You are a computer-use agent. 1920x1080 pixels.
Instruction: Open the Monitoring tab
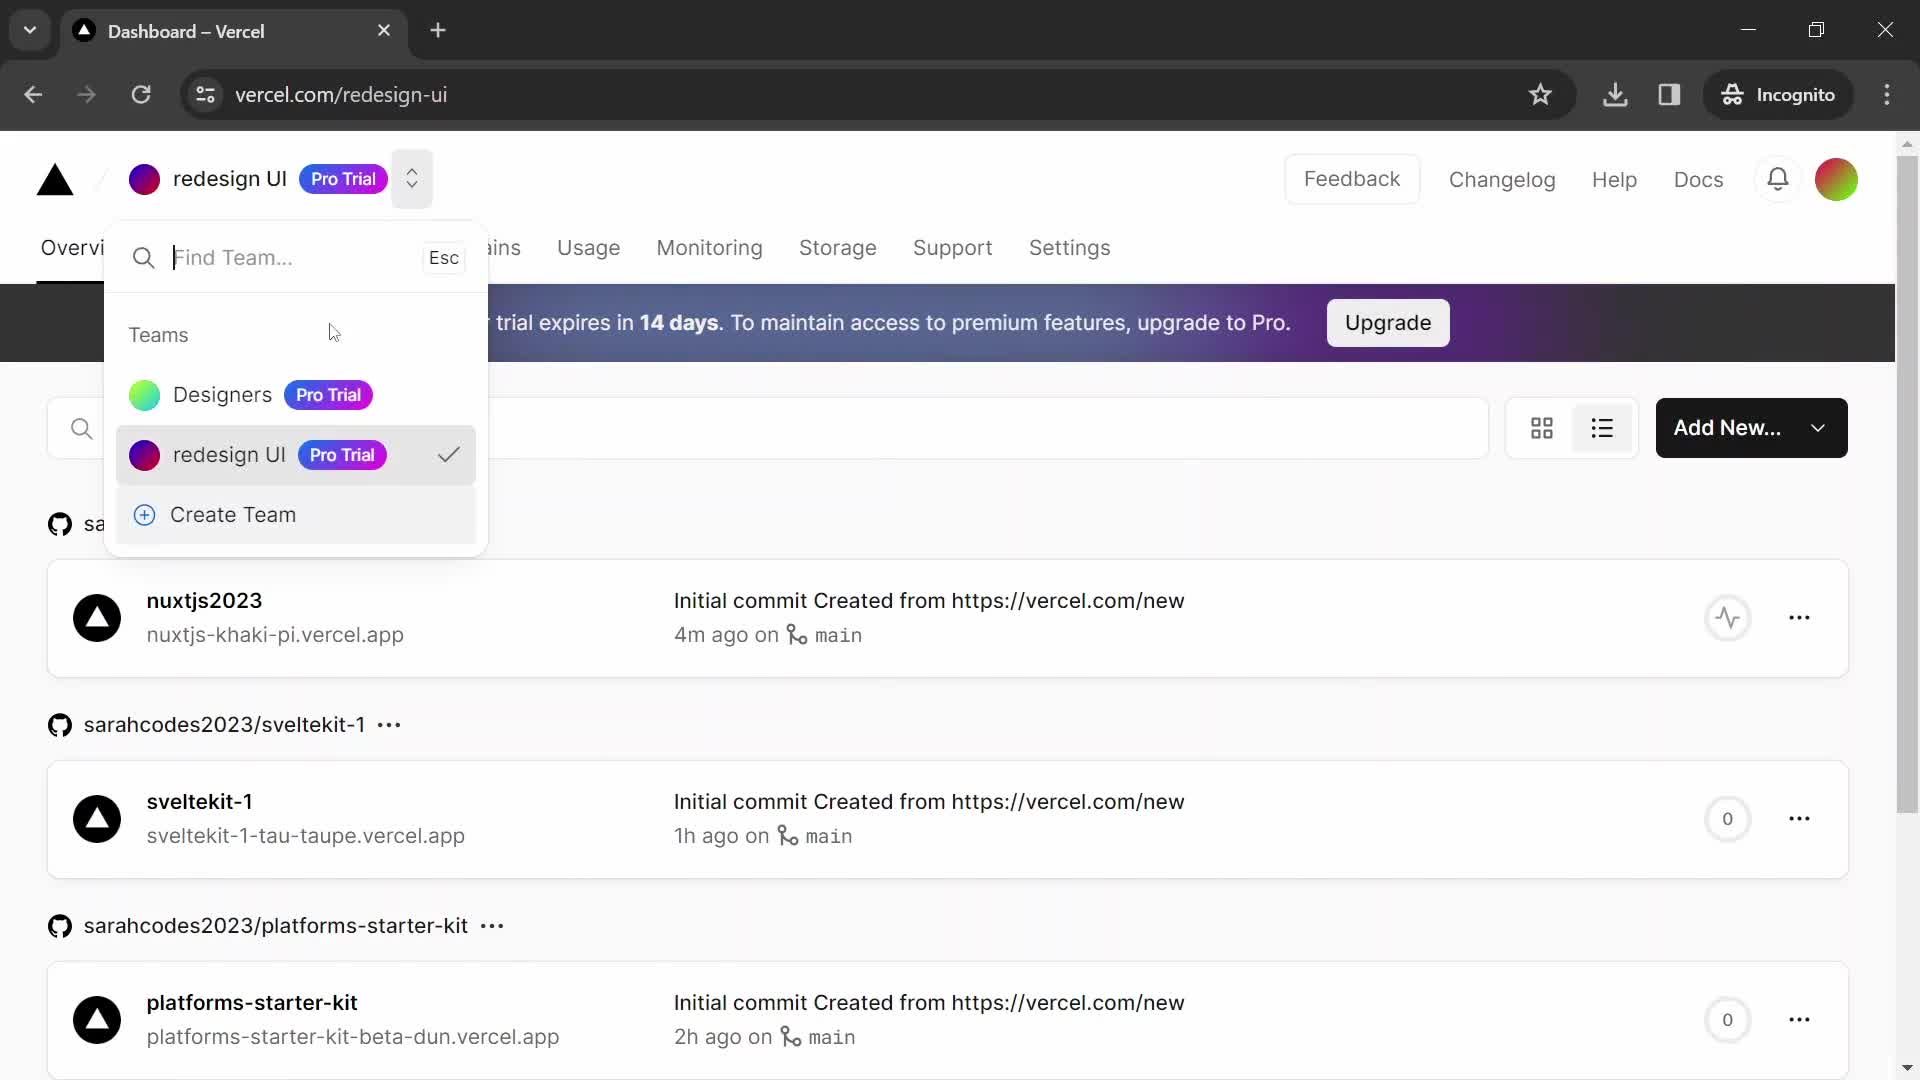click(709, 248)
